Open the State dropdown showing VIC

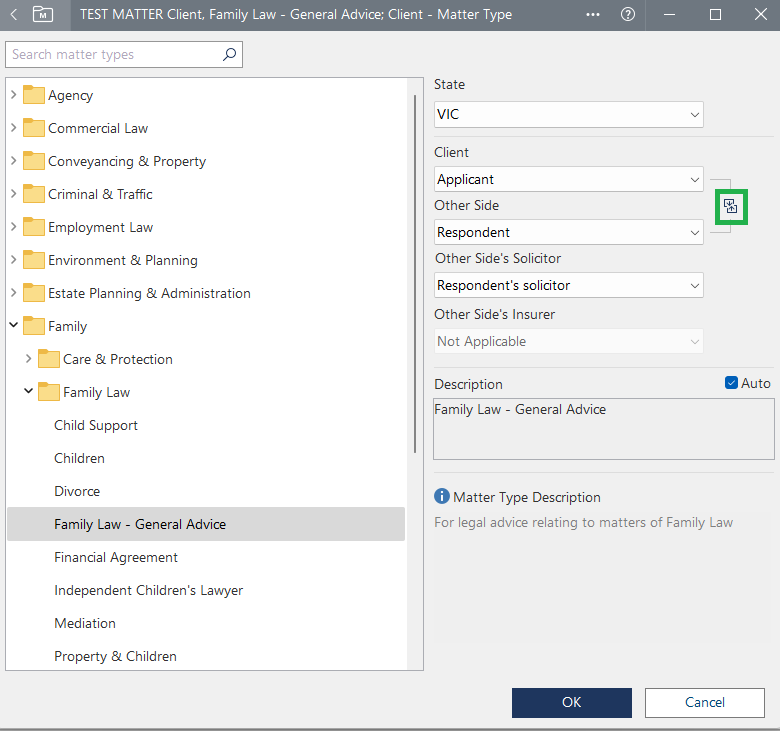pos(568,115)
